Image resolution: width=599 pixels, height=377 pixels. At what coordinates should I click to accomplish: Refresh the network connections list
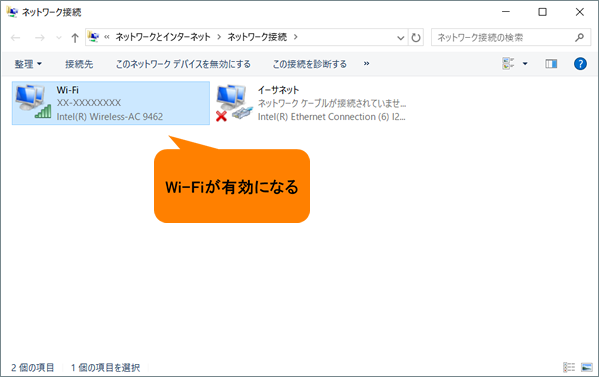point(416,37)
